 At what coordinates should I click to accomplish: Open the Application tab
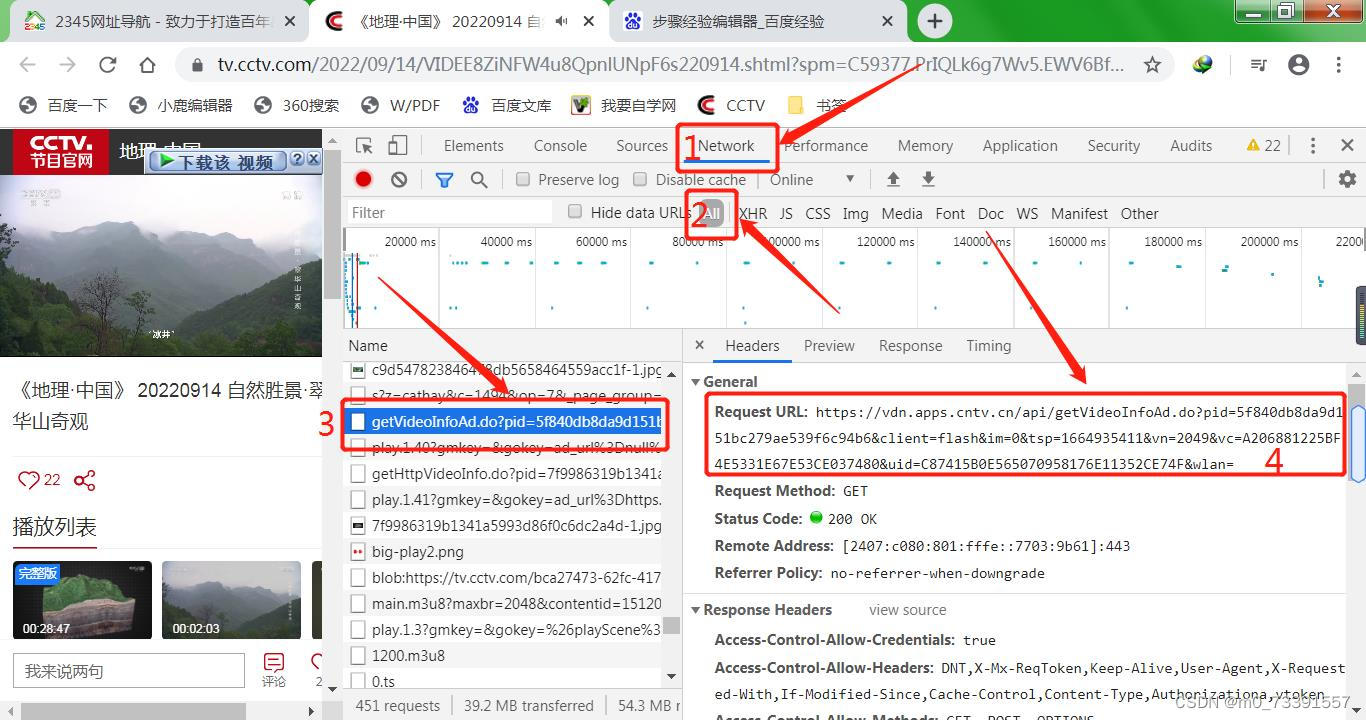coord(1020,146)
